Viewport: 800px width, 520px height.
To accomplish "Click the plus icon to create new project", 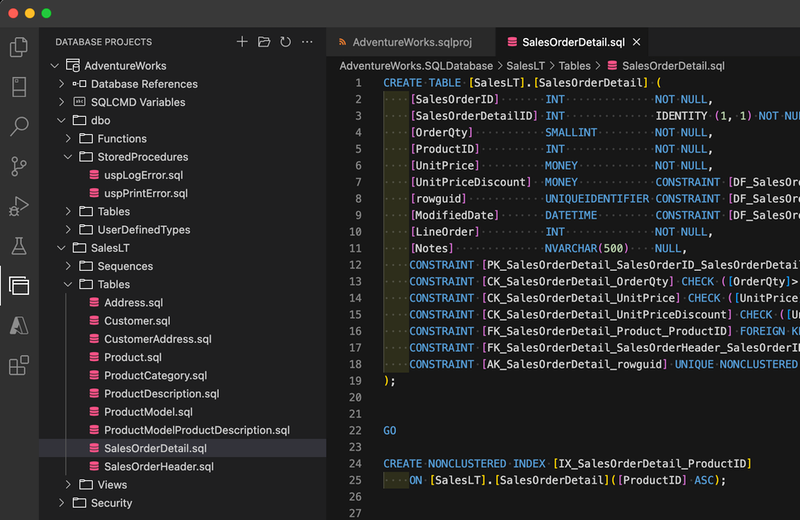I will click(241, 42).
